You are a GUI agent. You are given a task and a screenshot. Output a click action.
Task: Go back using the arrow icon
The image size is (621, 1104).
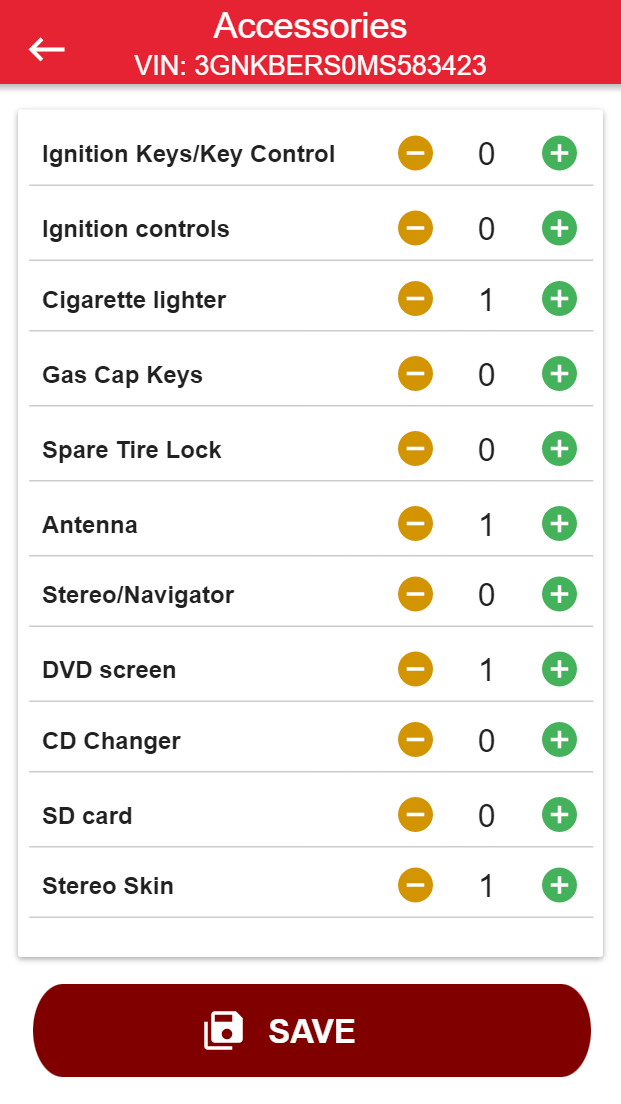click(47, 48)
